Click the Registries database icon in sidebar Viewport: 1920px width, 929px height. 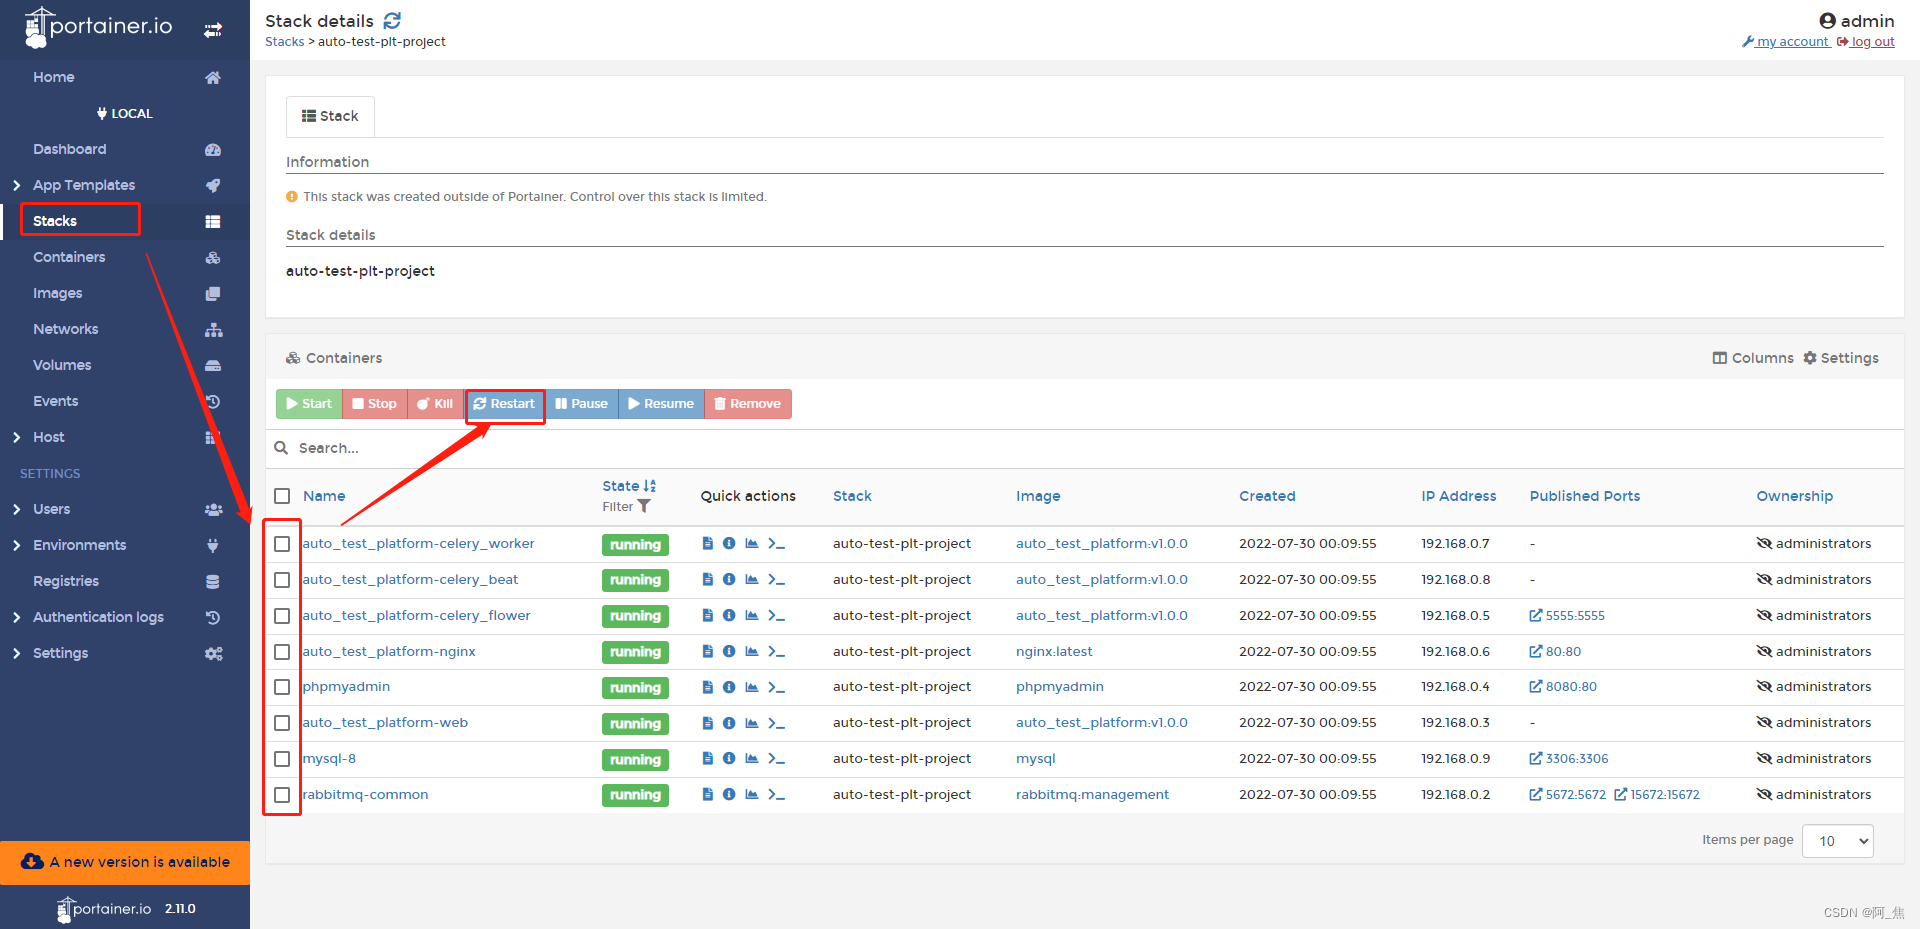point(213,581)
